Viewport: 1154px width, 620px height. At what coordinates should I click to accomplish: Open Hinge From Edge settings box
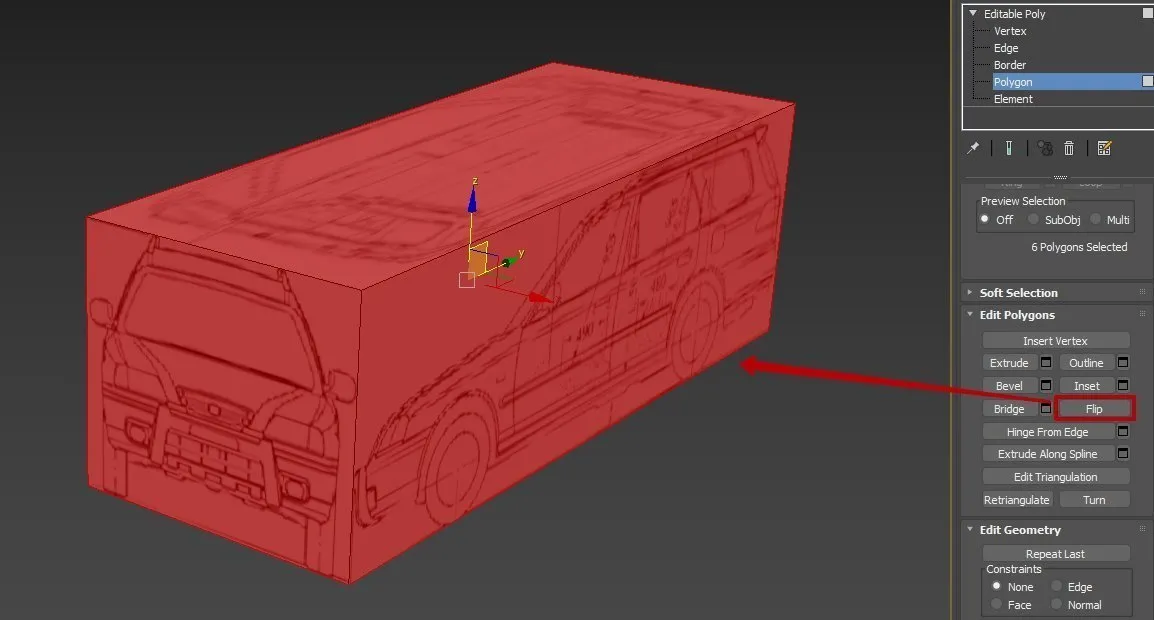click(x=1123, y=432)
